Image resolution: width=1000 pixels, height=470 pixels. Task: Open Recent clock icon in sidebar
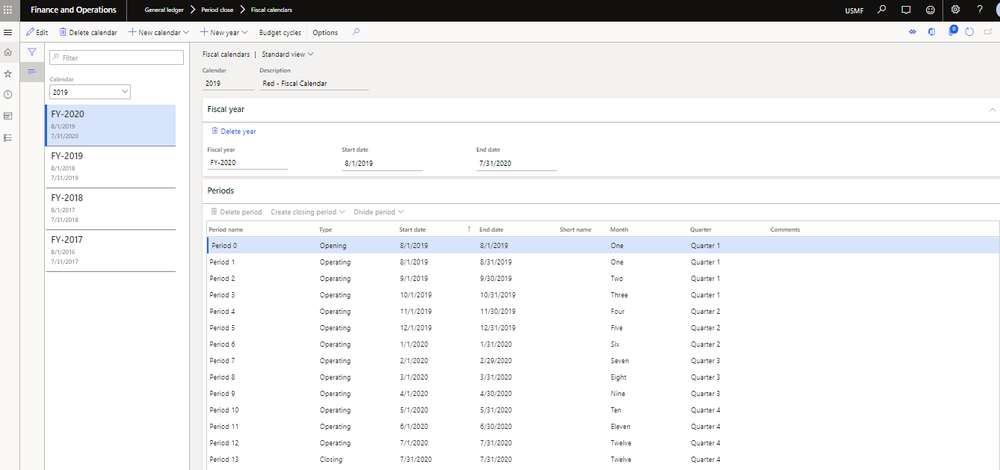point(8,95)
